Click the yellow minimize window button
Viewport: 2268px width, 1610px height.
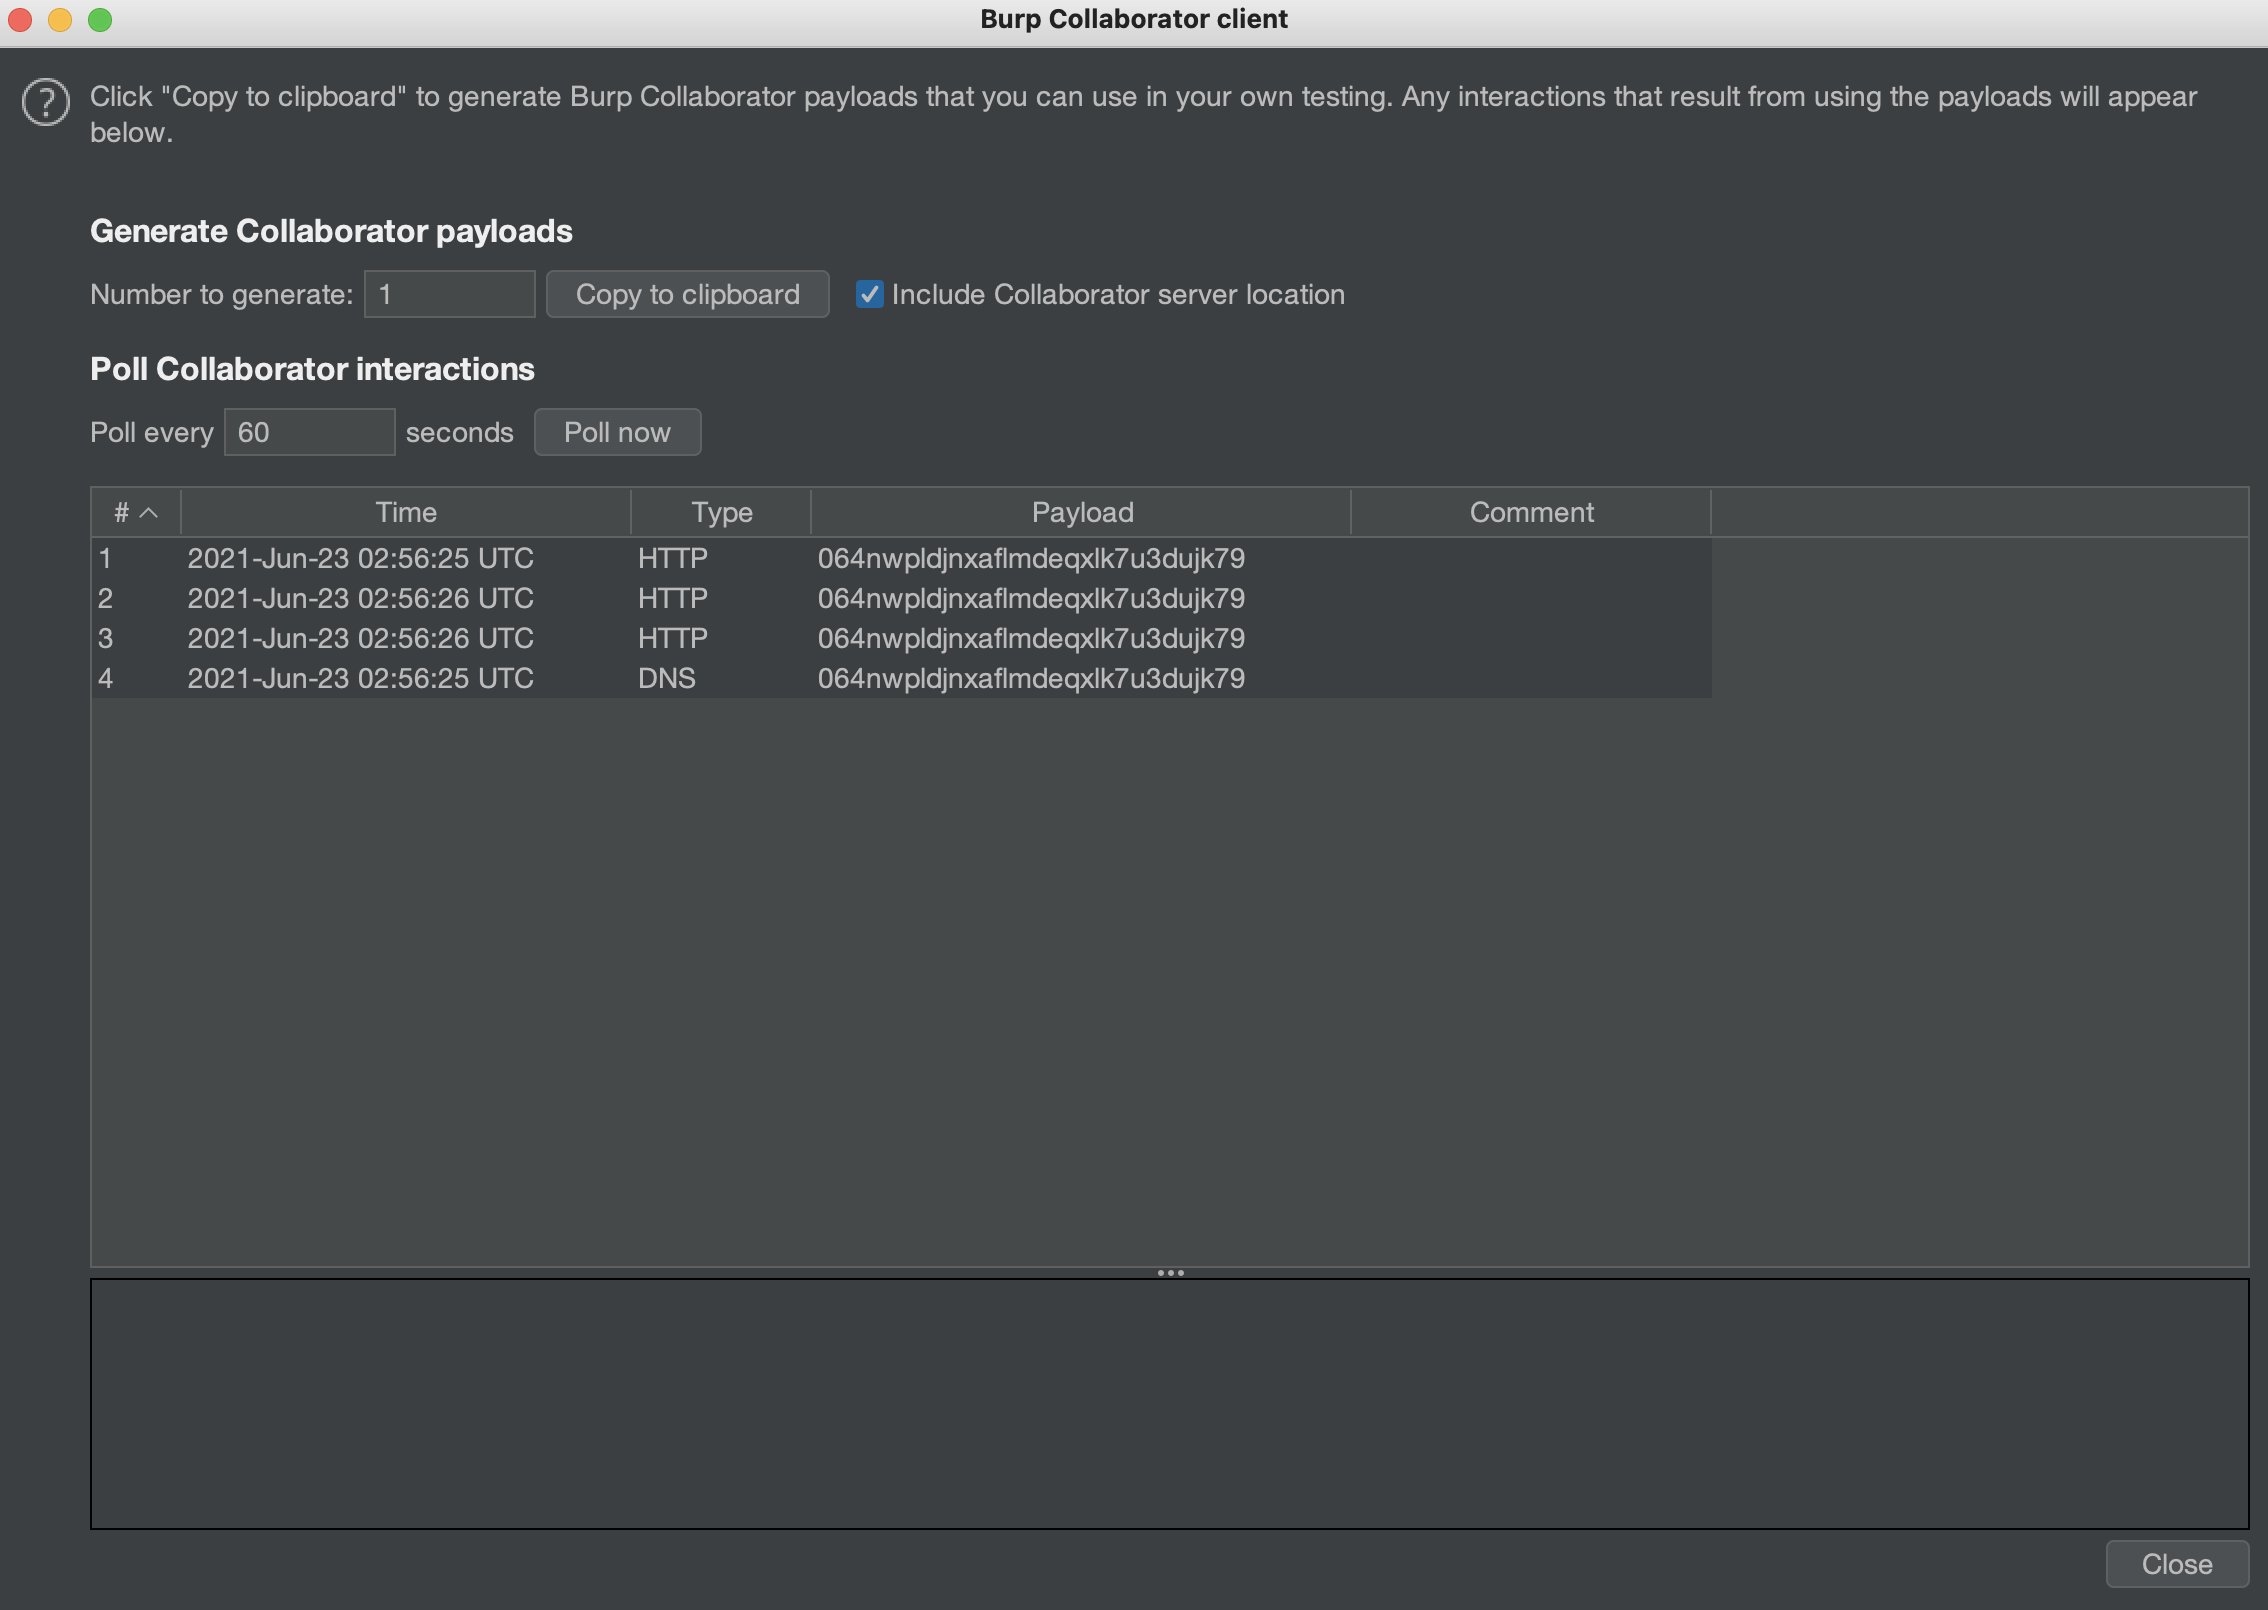60,20
